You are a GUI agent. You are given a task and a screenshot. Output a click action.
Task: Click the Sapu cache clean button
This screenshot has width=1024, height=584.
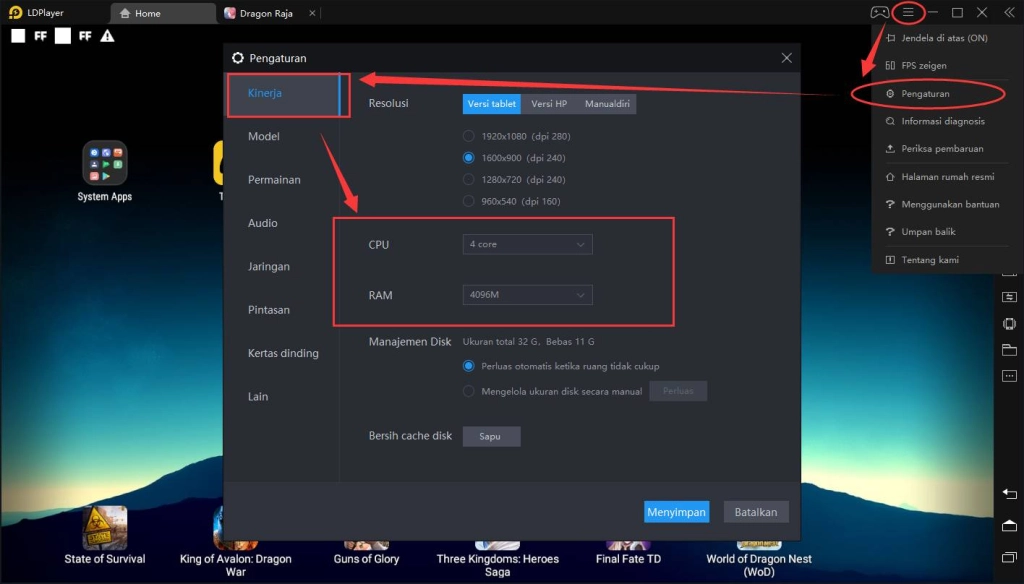click(x=491, y=436)
